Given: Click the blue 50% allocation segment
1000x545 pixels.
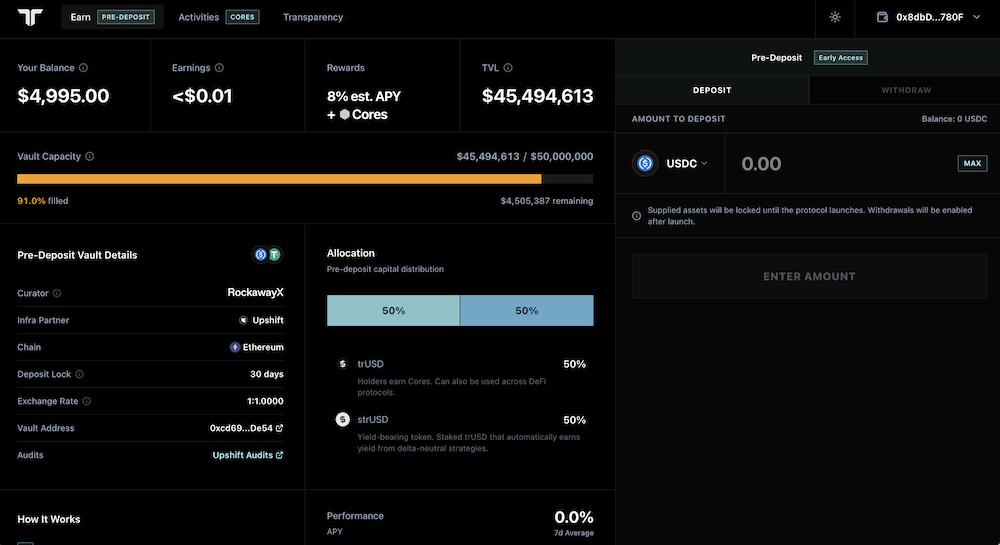Looking at the screenshot, I should 527,310.
